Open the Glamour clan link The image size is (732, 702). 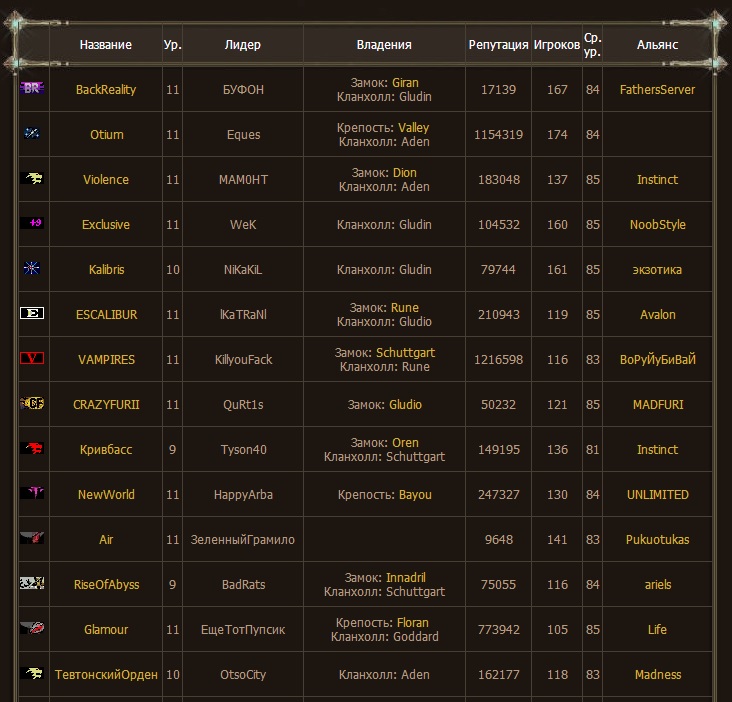click(x=106, y=630)
